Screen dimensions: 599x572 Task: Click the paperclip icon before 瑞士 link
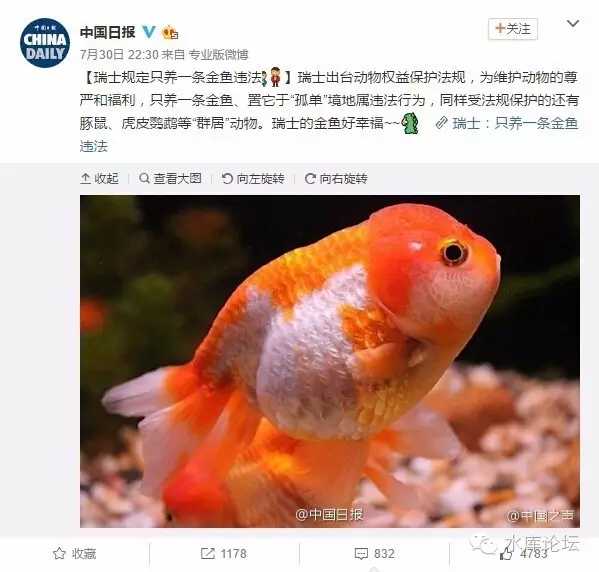click(x=441, y=123)
